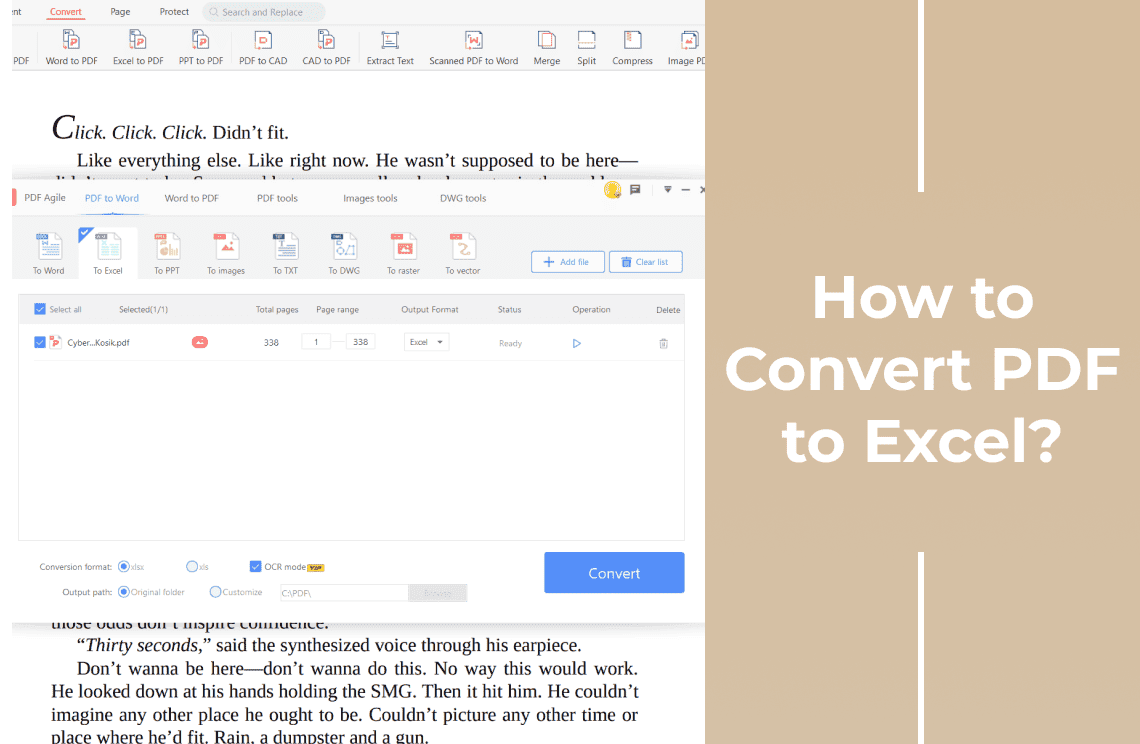
Task: Open the DWG tools tab
Action: (462, 197)
